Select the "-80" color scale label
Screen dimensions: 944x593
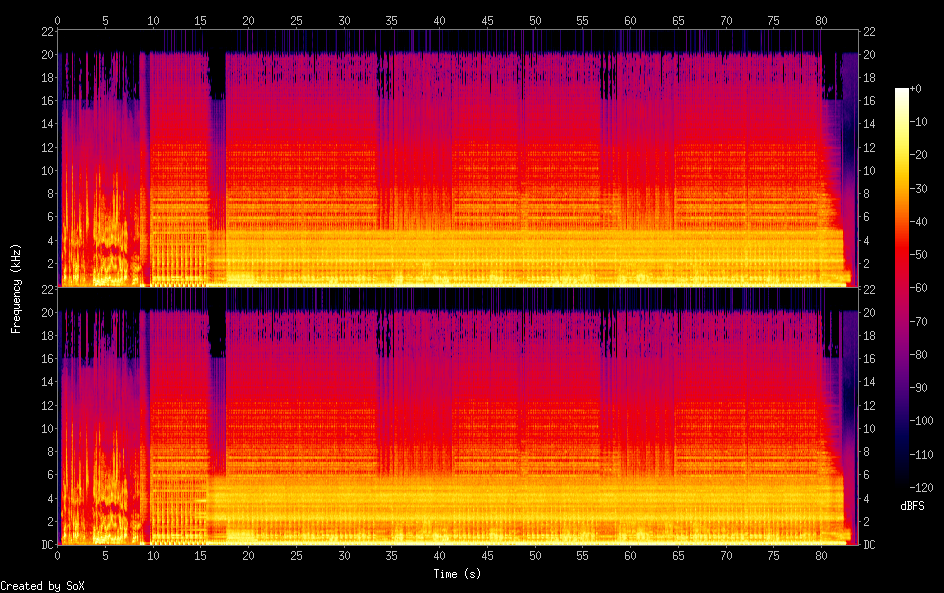coord(918,355)
